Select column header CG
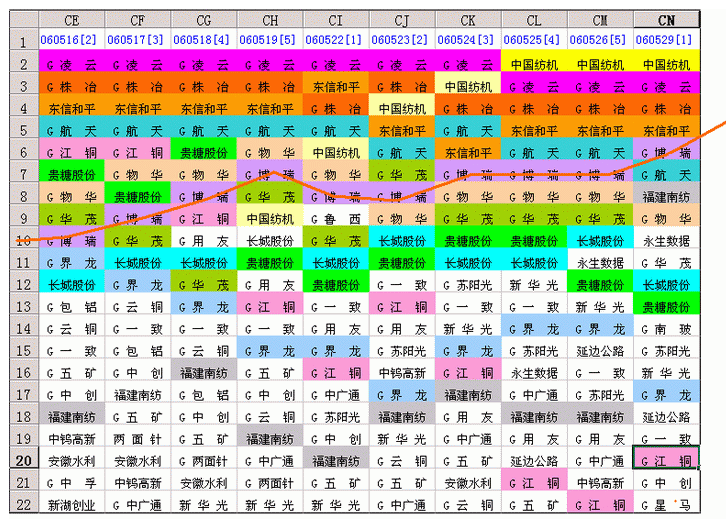 (204, 20)
